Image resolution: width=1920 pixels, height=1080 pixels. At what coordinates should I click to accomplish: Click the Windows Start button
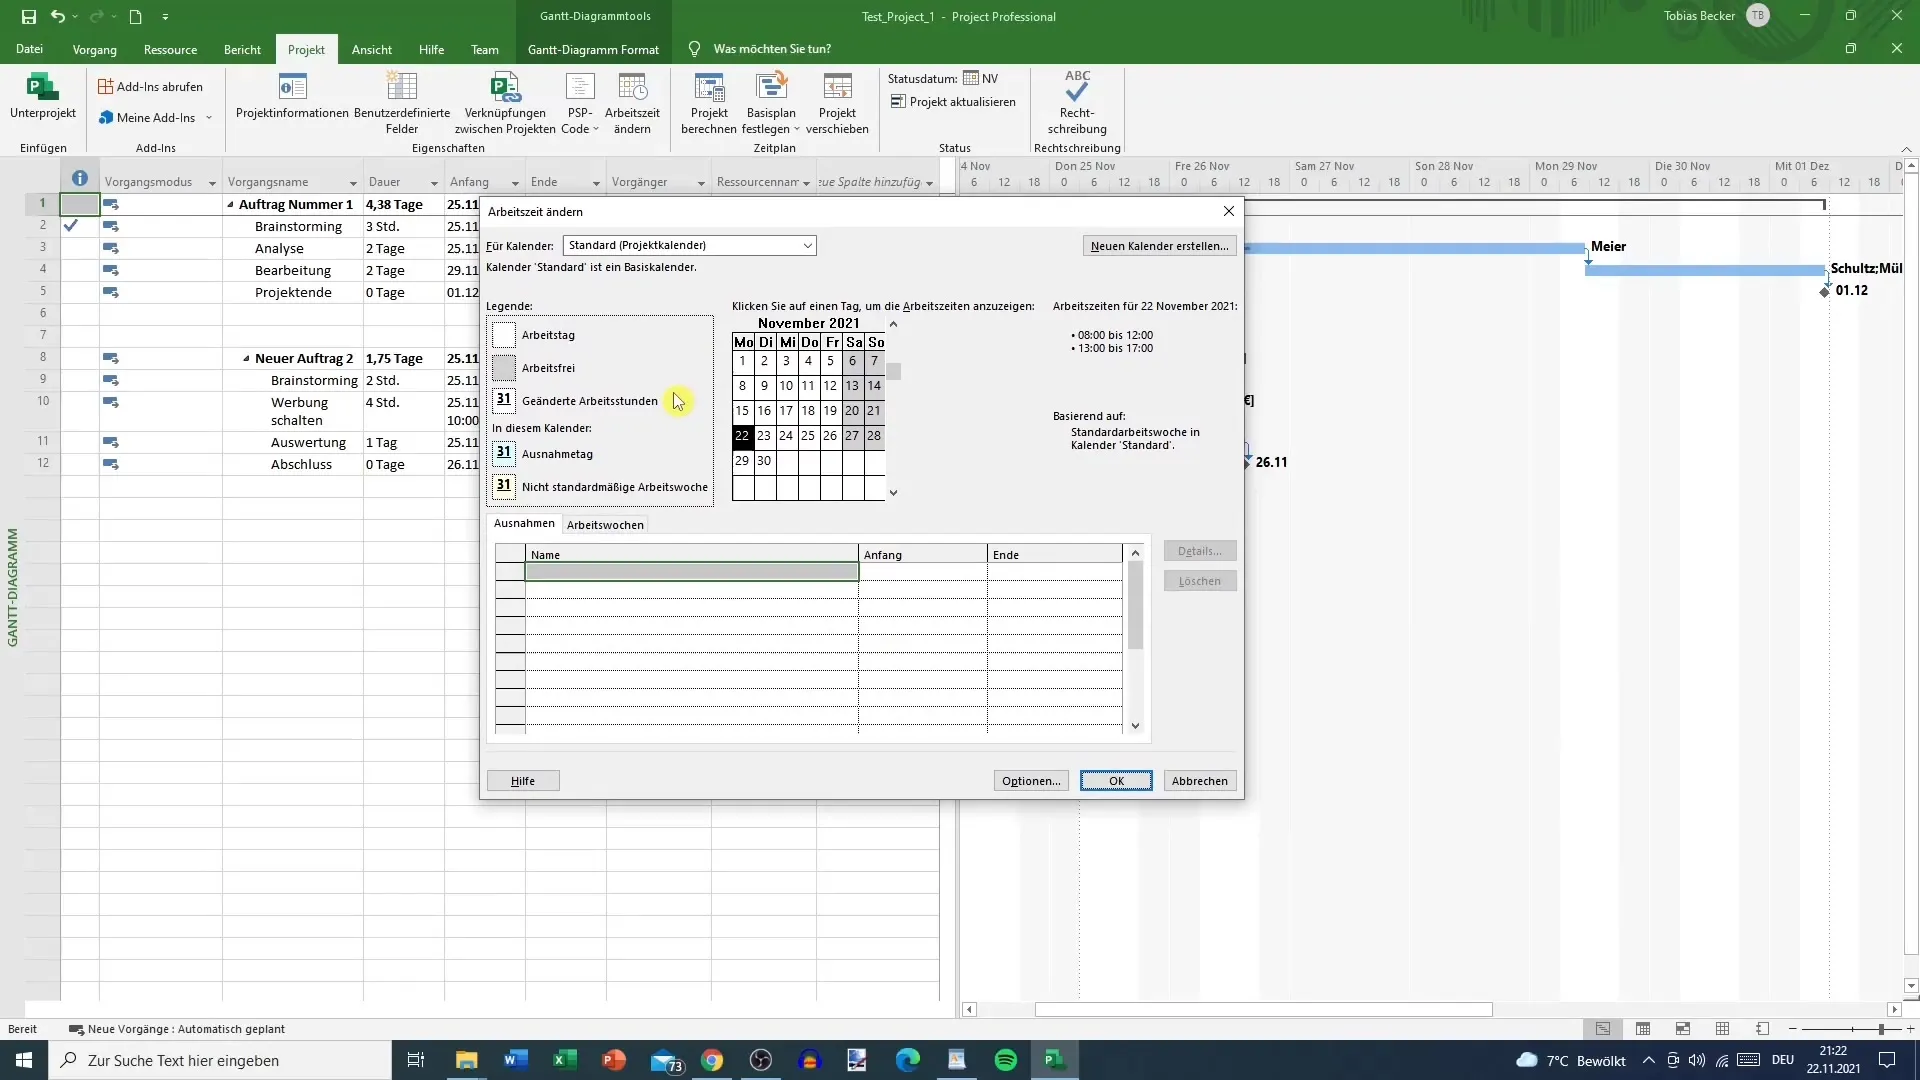click(x=24, y=1060)
